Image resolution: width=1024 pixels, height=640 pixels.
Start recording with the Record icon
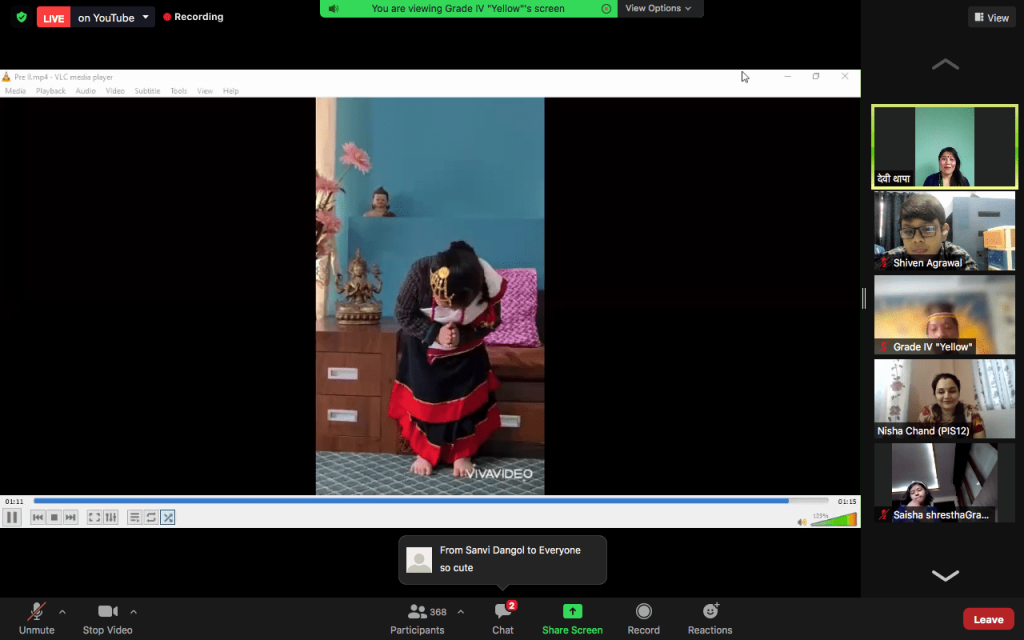coord(643,612)
